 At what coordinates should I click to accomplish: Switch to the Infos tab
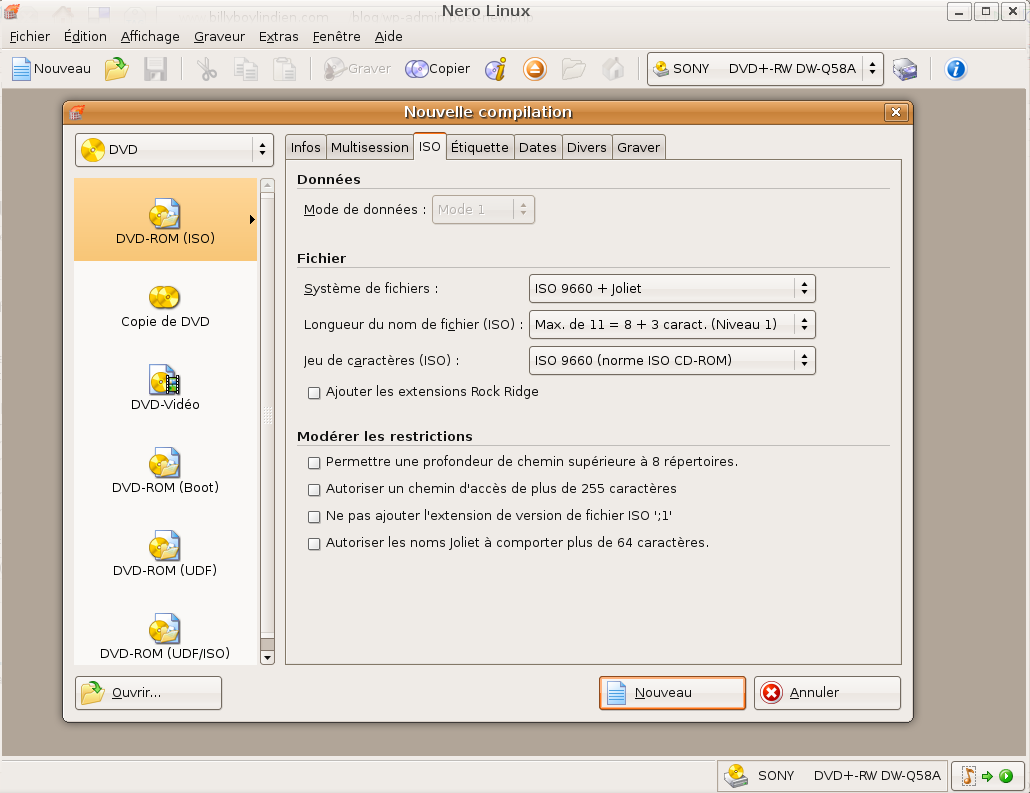coord(305,148)
